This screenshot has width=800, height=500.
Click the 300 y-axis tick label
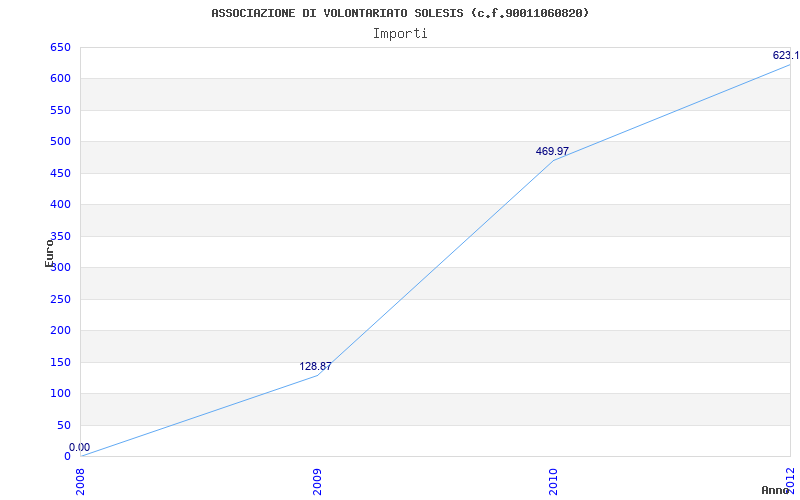pyautogui.click(x=60, y=268)
